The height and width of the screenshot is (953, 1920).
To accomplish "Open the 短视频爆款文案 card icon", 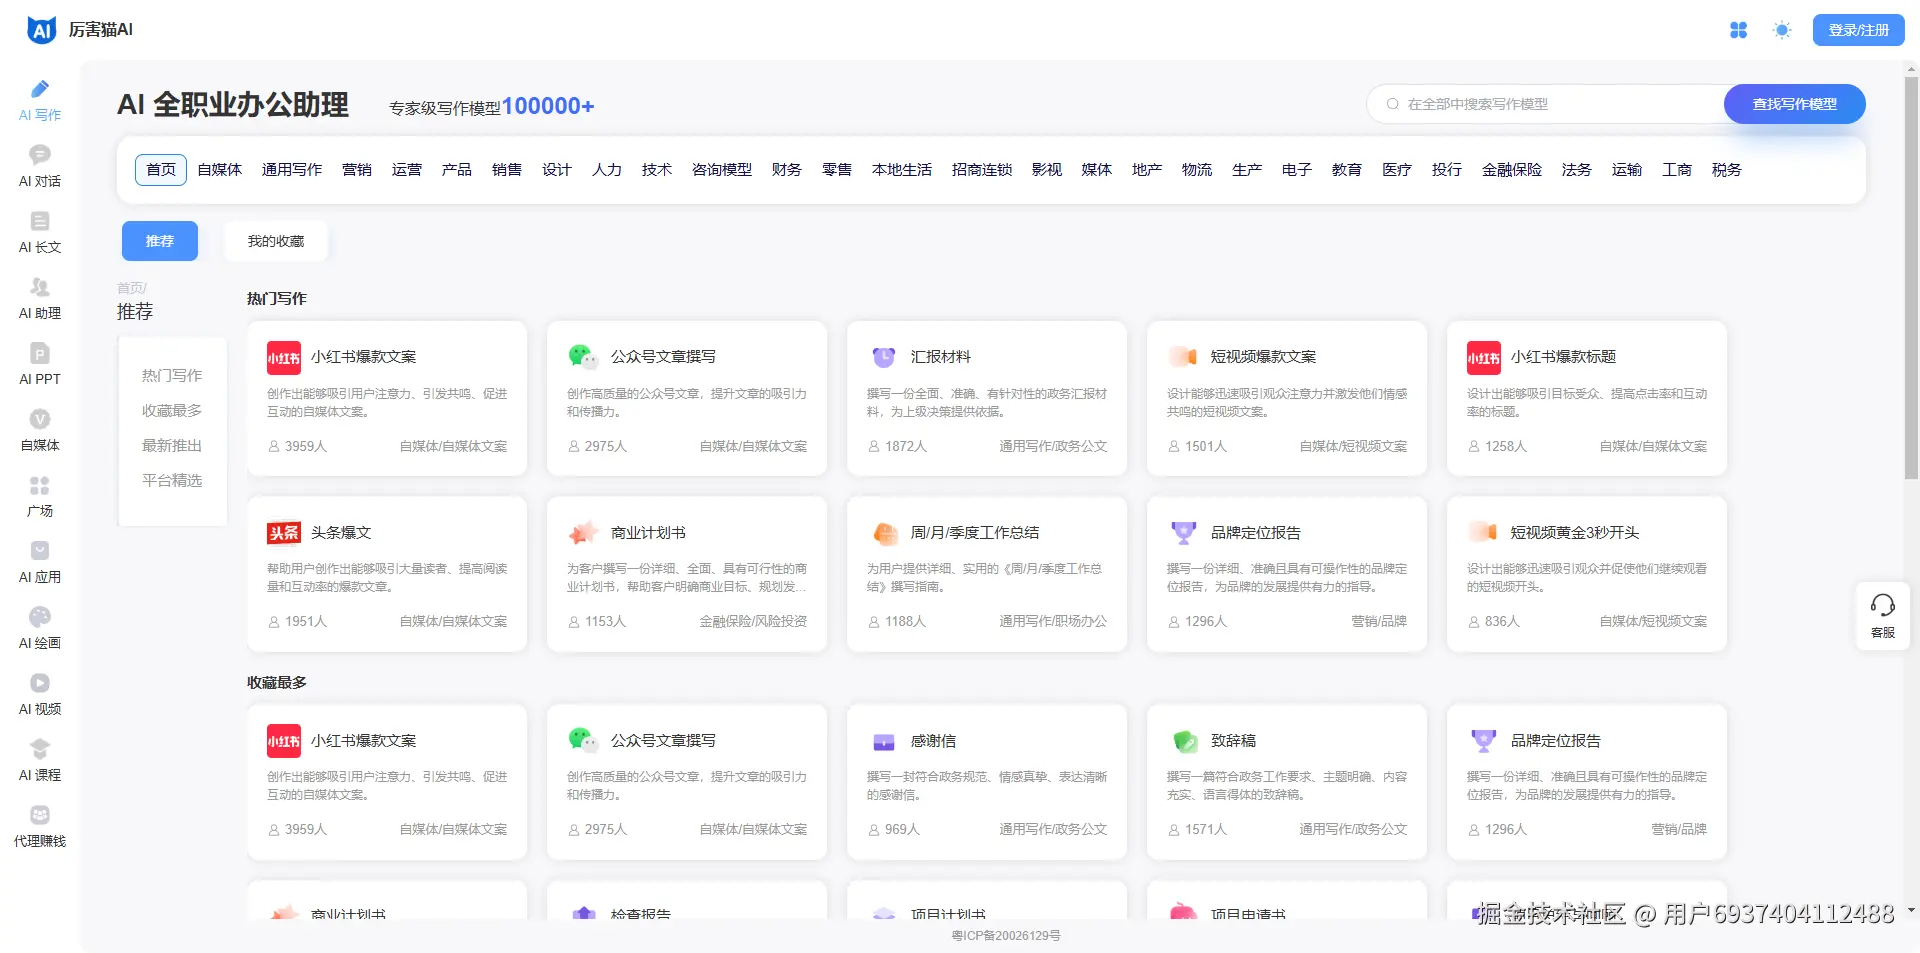I will coord(1183,357).
